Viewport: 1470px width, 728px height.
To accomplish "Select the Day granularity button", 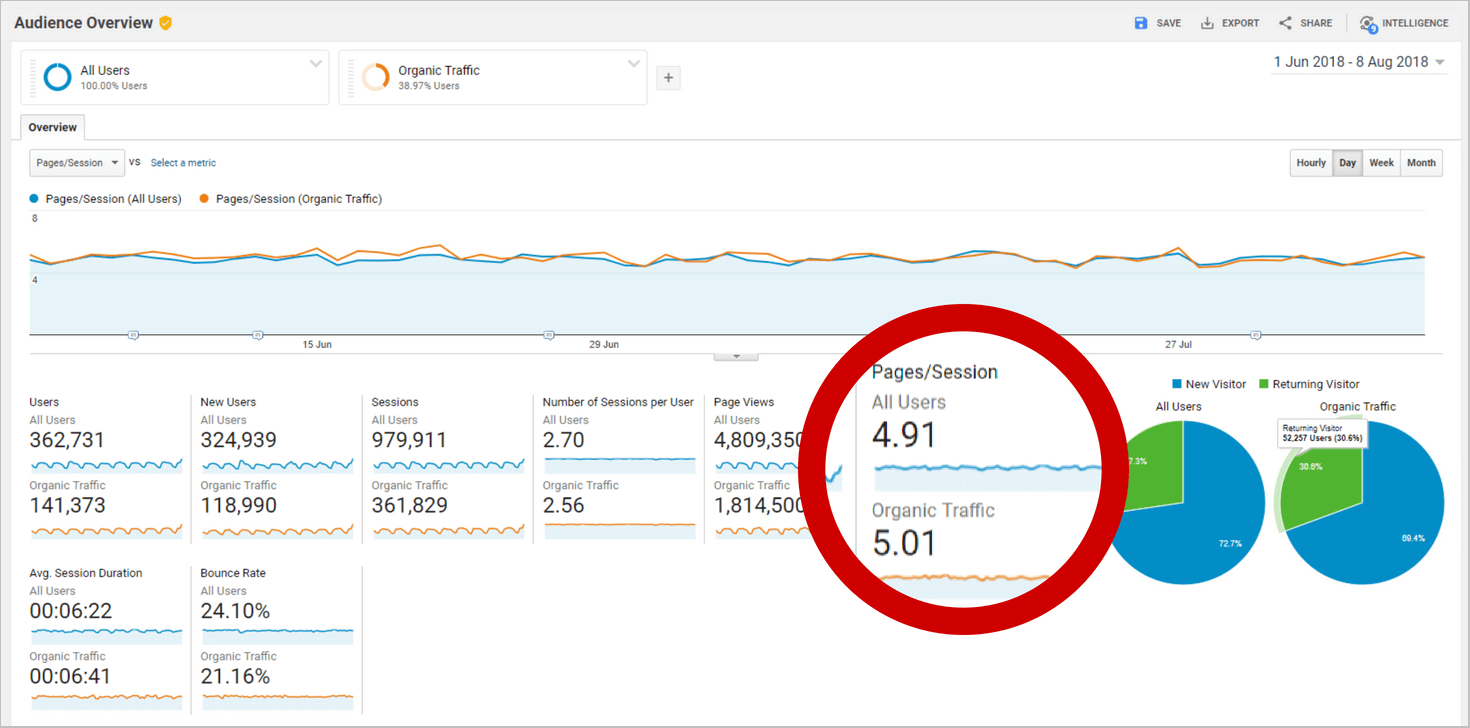I will (x=1348, y=163).
